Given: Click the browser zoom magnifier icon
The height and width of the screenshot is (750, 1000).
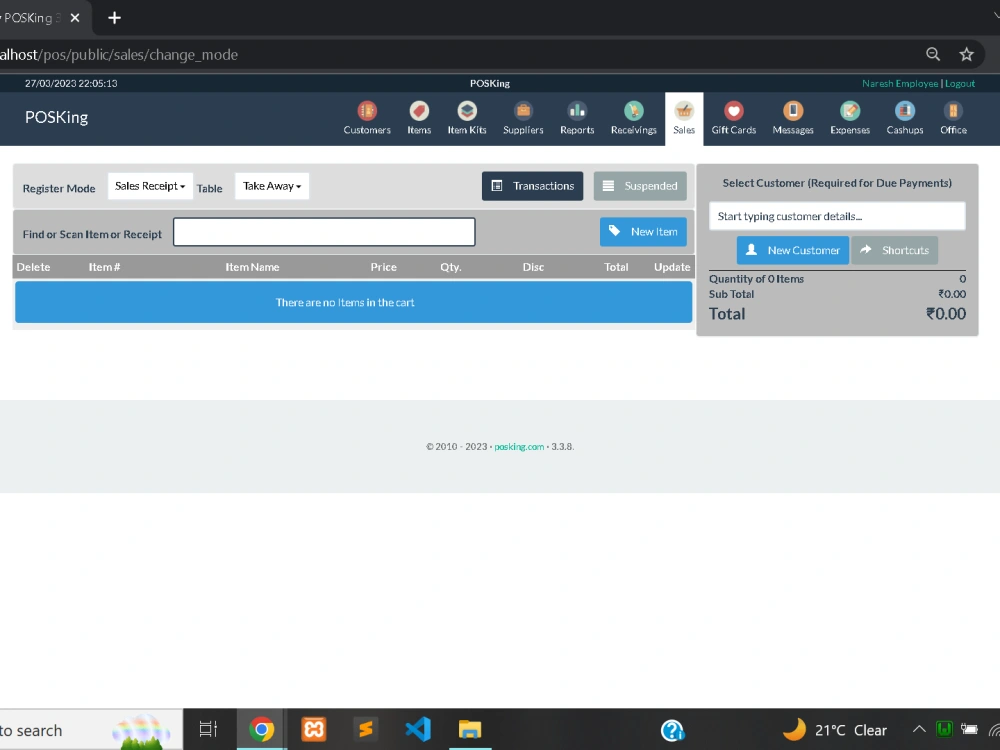Looking at the screenshot, I should 933,54.
